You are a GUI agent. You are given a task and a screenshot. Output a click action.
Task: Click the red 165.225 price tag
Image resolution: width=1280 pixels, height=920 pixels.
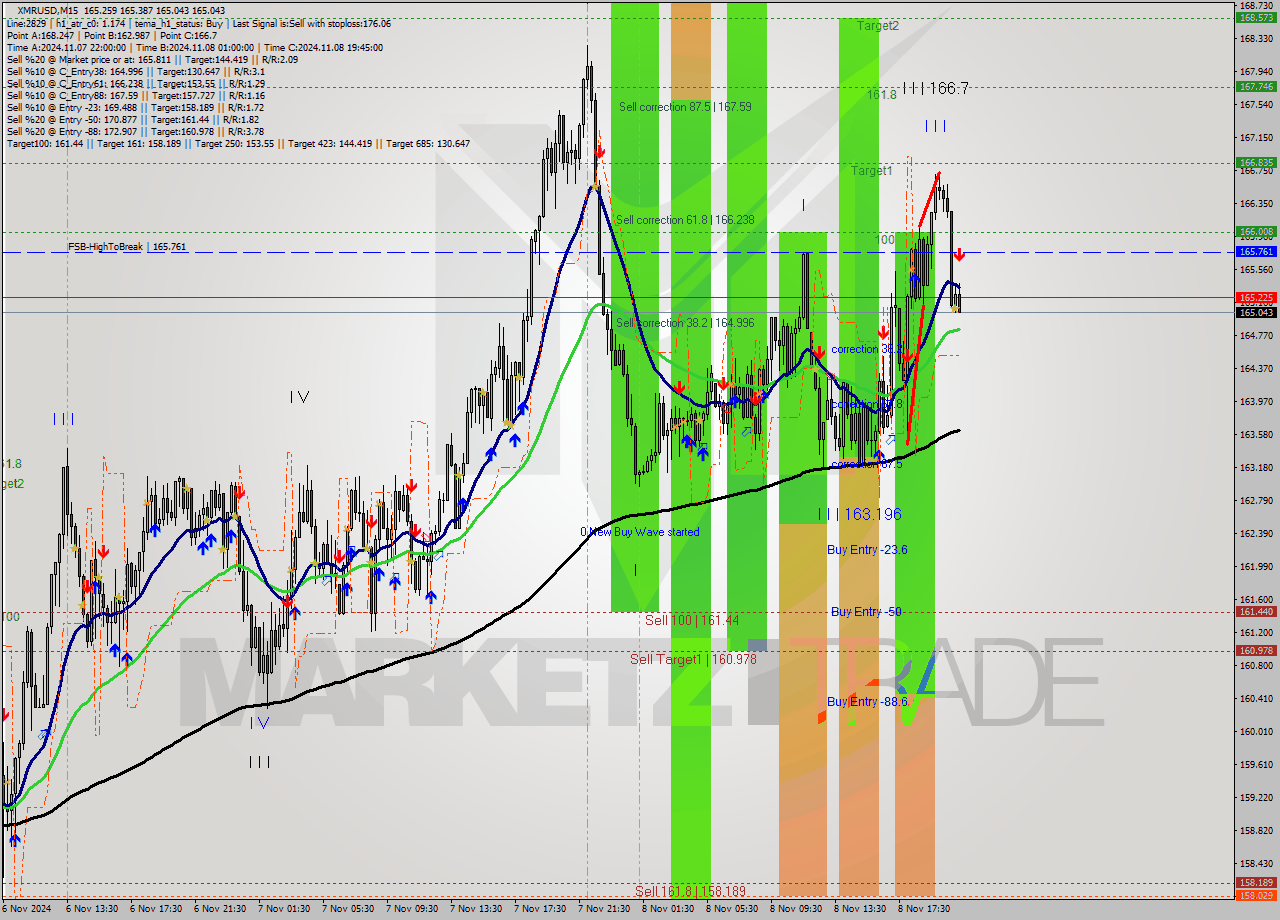tap(1256, 297)
